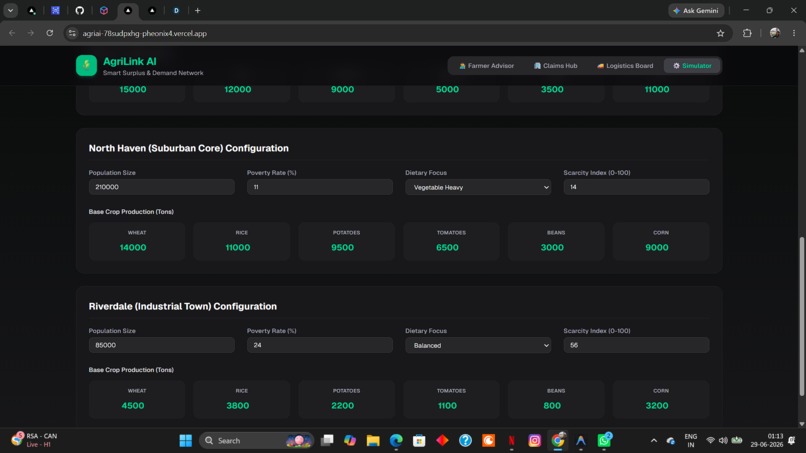The width and height of the screenshot is (806, 453).
Task: Click the page vertical scrollbar thumb
Action: coord(802,316)
